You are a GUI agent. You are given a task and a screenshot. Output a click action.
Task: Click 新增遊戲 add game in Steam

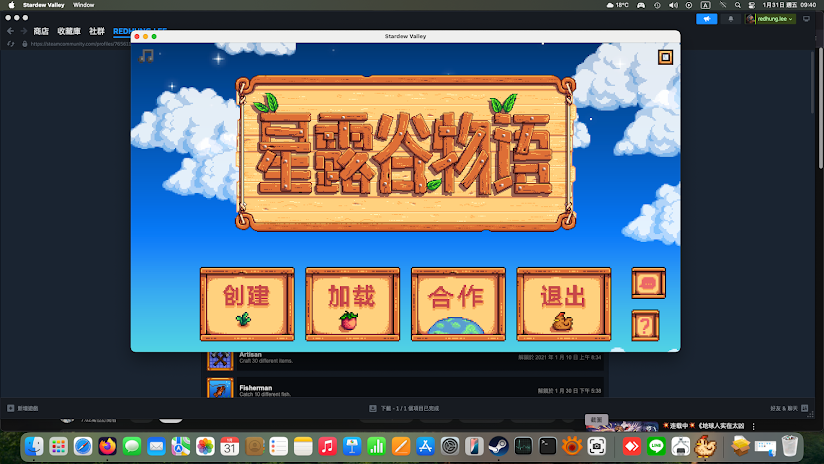click(23, 408)
